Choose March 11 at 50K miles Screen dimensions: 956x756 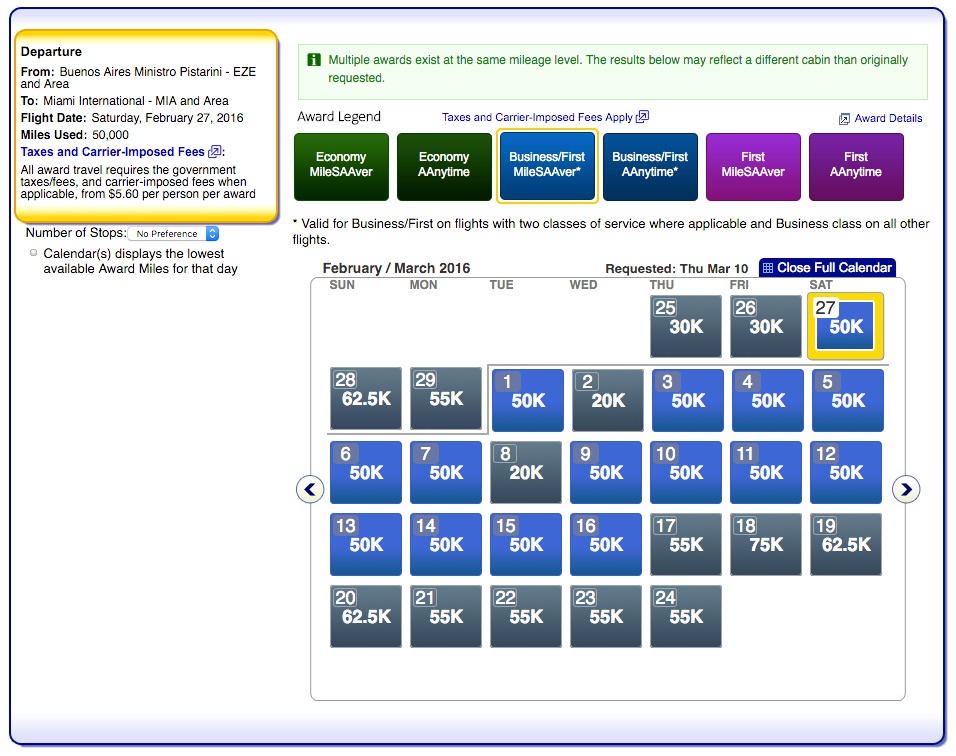766,472
